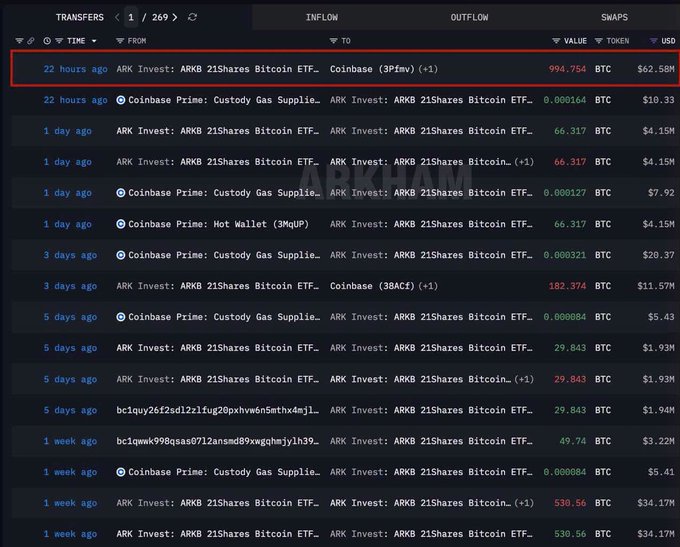Screen dimensions: 680x547
Task: Click 3 days ago in $20.37 row
Action: (x=70, y=255)
